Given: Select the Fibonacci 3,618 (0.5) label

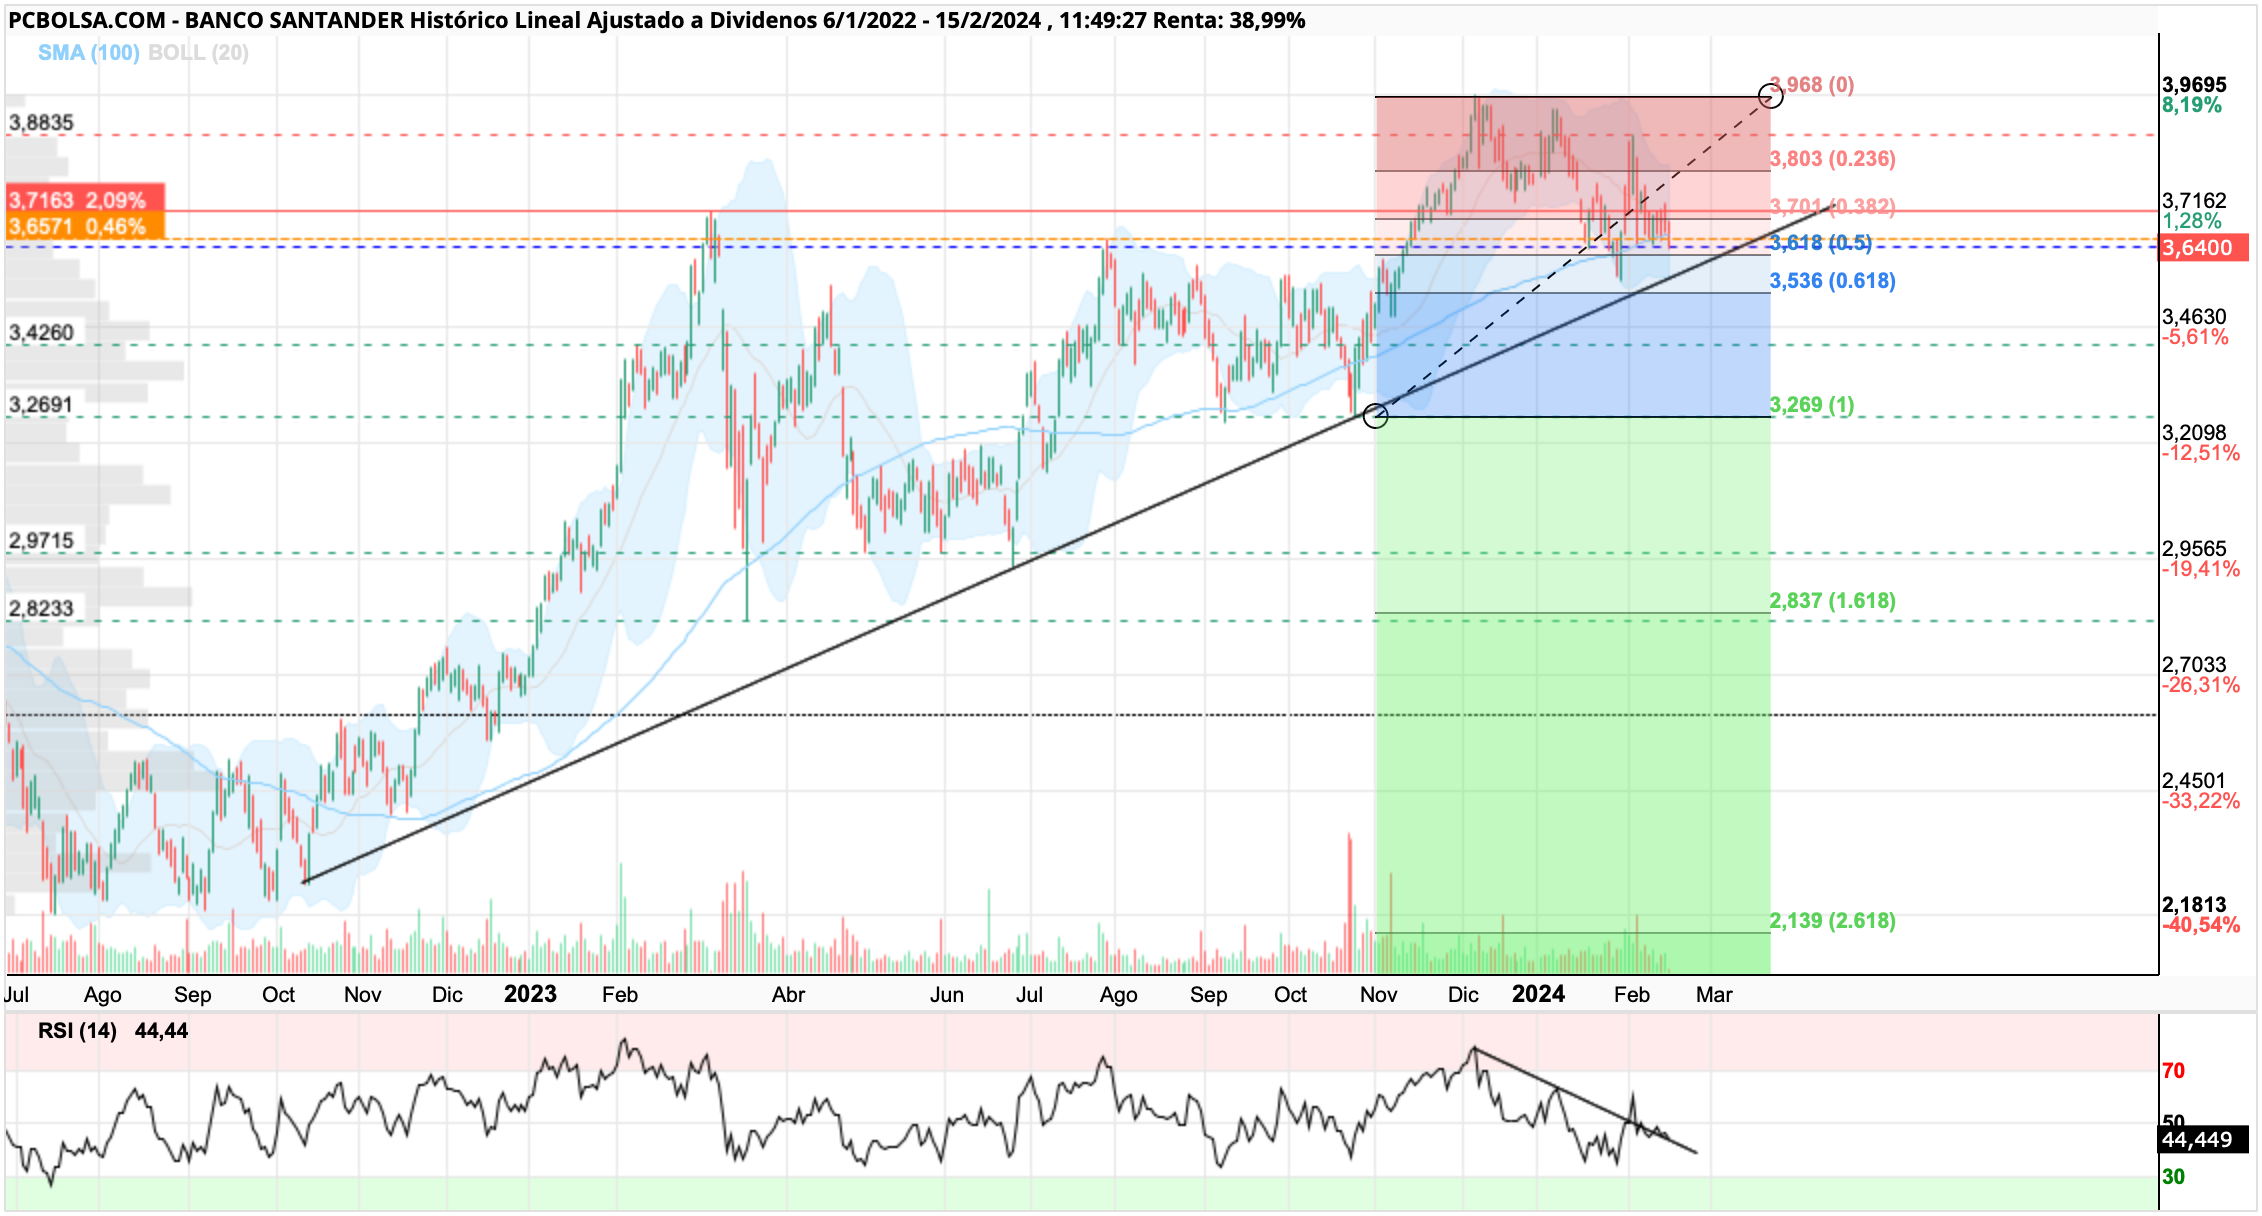Looking at the screenshot, I should 1820,243.
